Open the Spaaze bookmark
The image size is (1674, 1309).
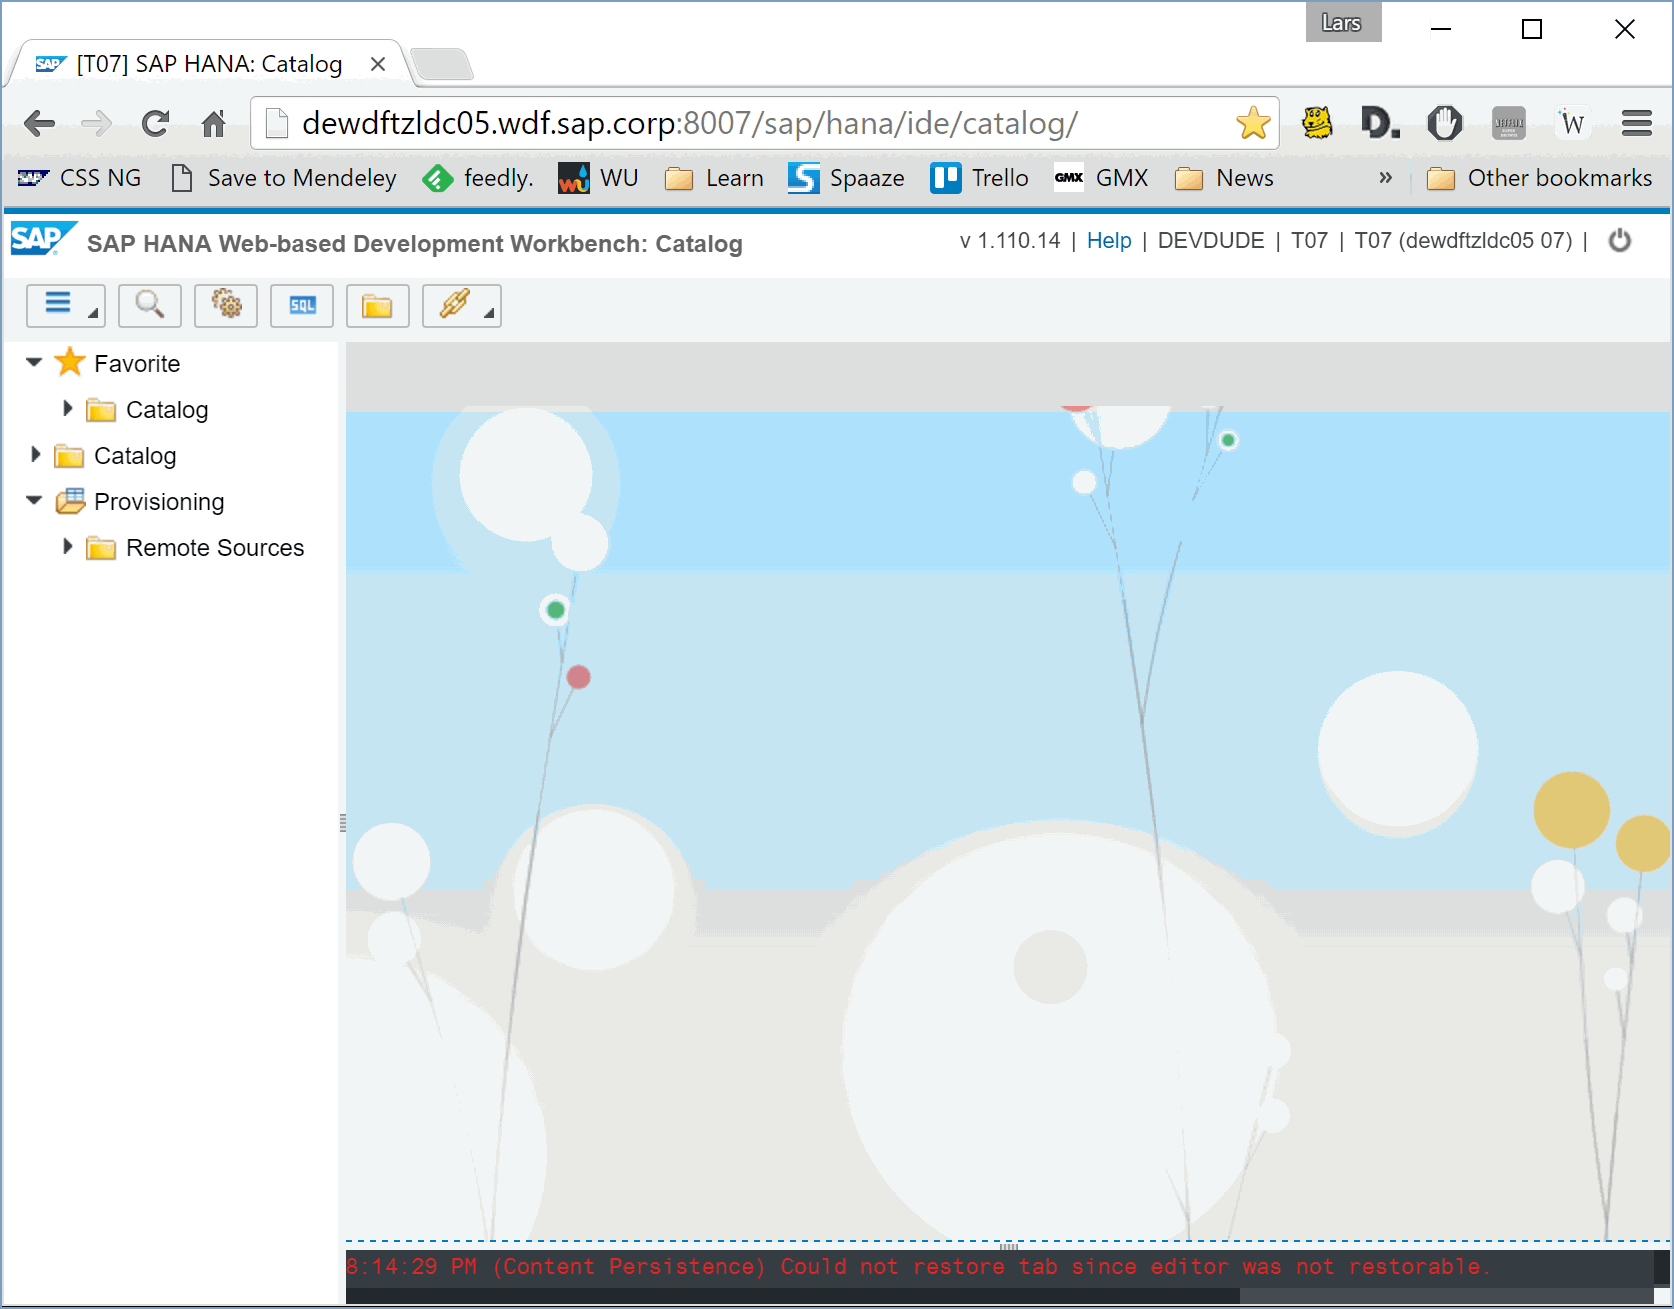[x=846, y=178]
